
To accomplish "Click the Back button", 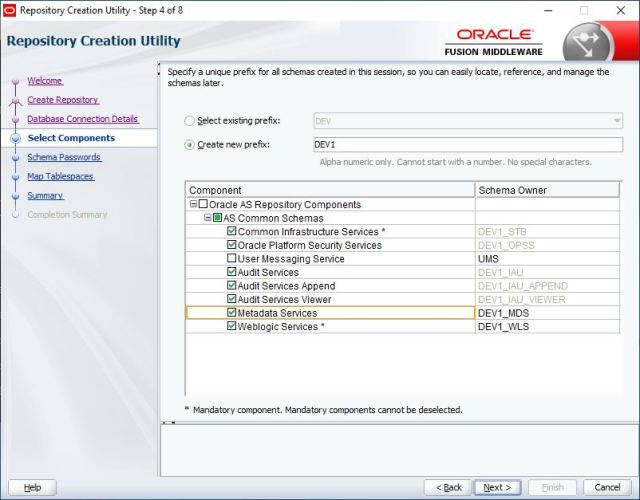I will click(448, 487).
